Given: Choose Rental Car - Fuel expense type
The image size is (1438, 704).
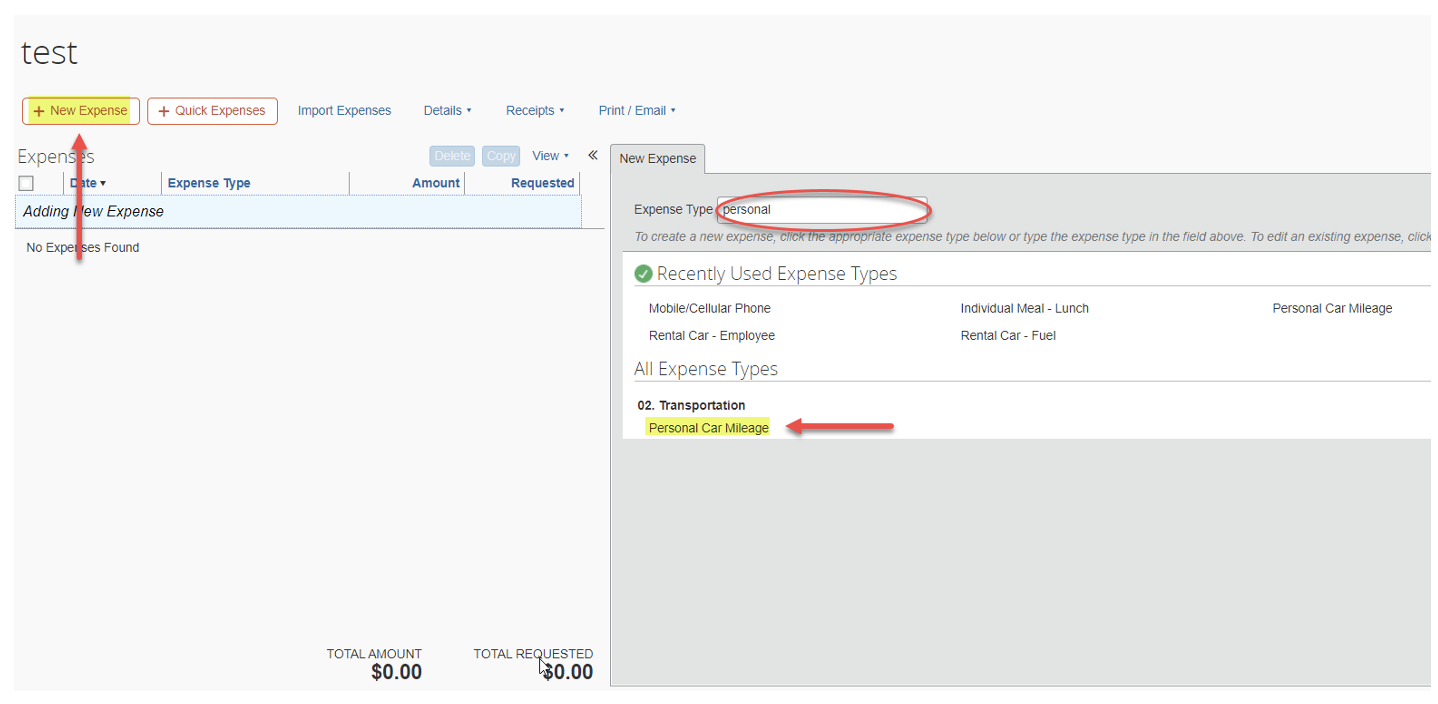Looking at the screenshot, I should [x=1008, y=336].
